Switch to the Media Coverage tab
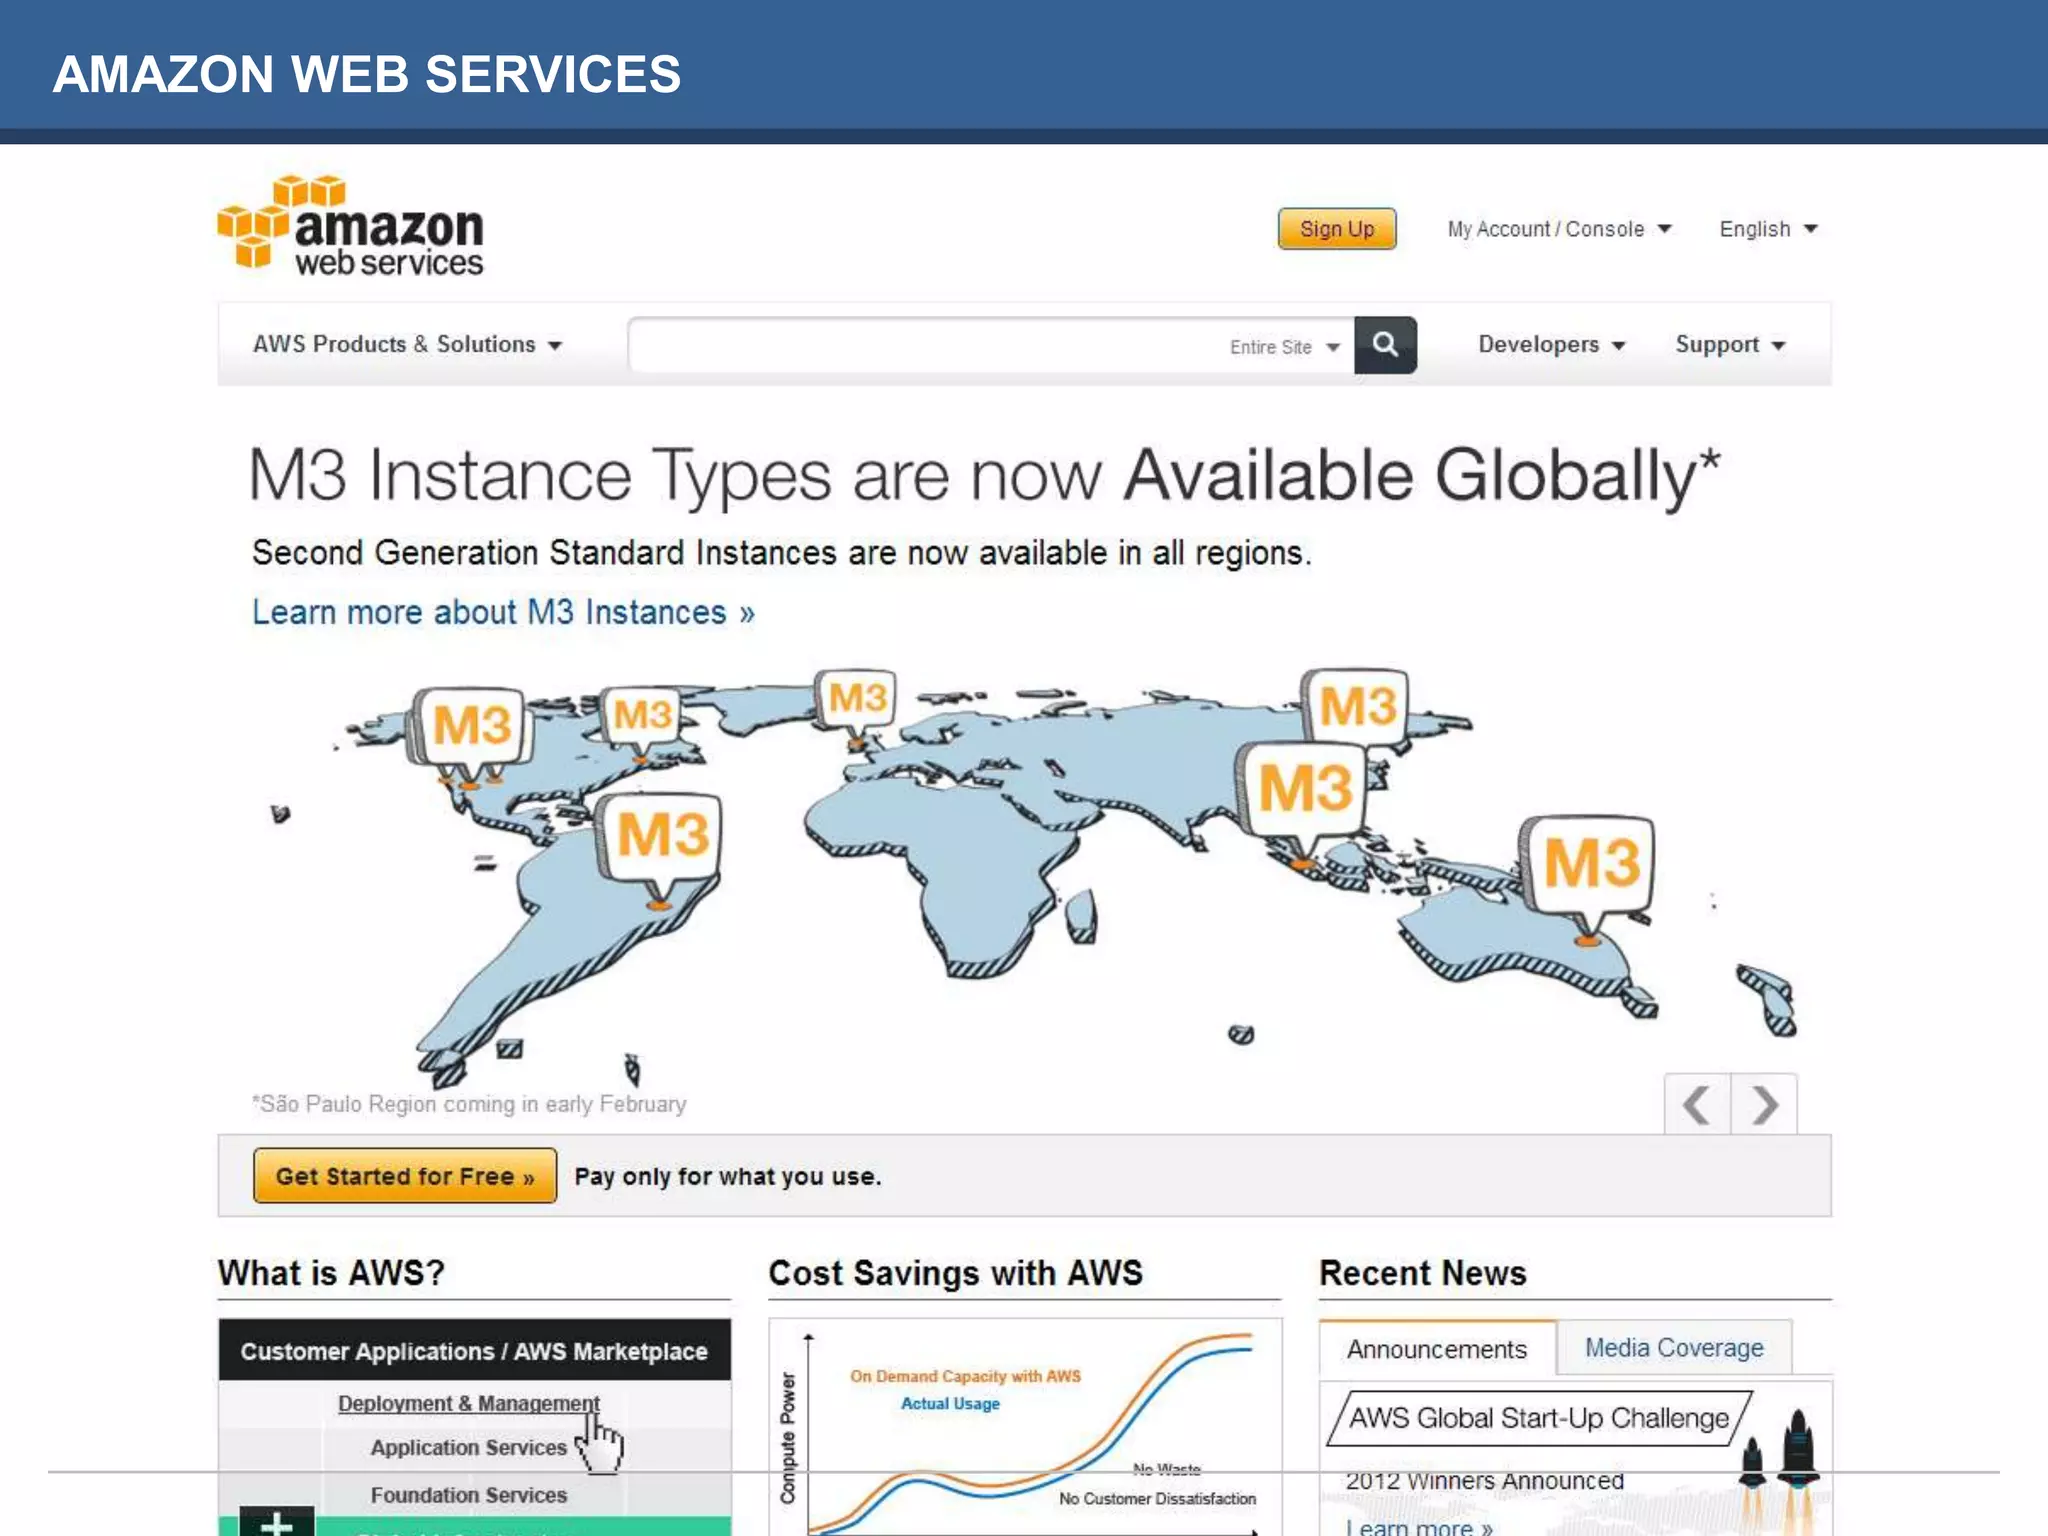The height and width of the screenshot is (1536, 2048). click(x=1674, y=1348)
